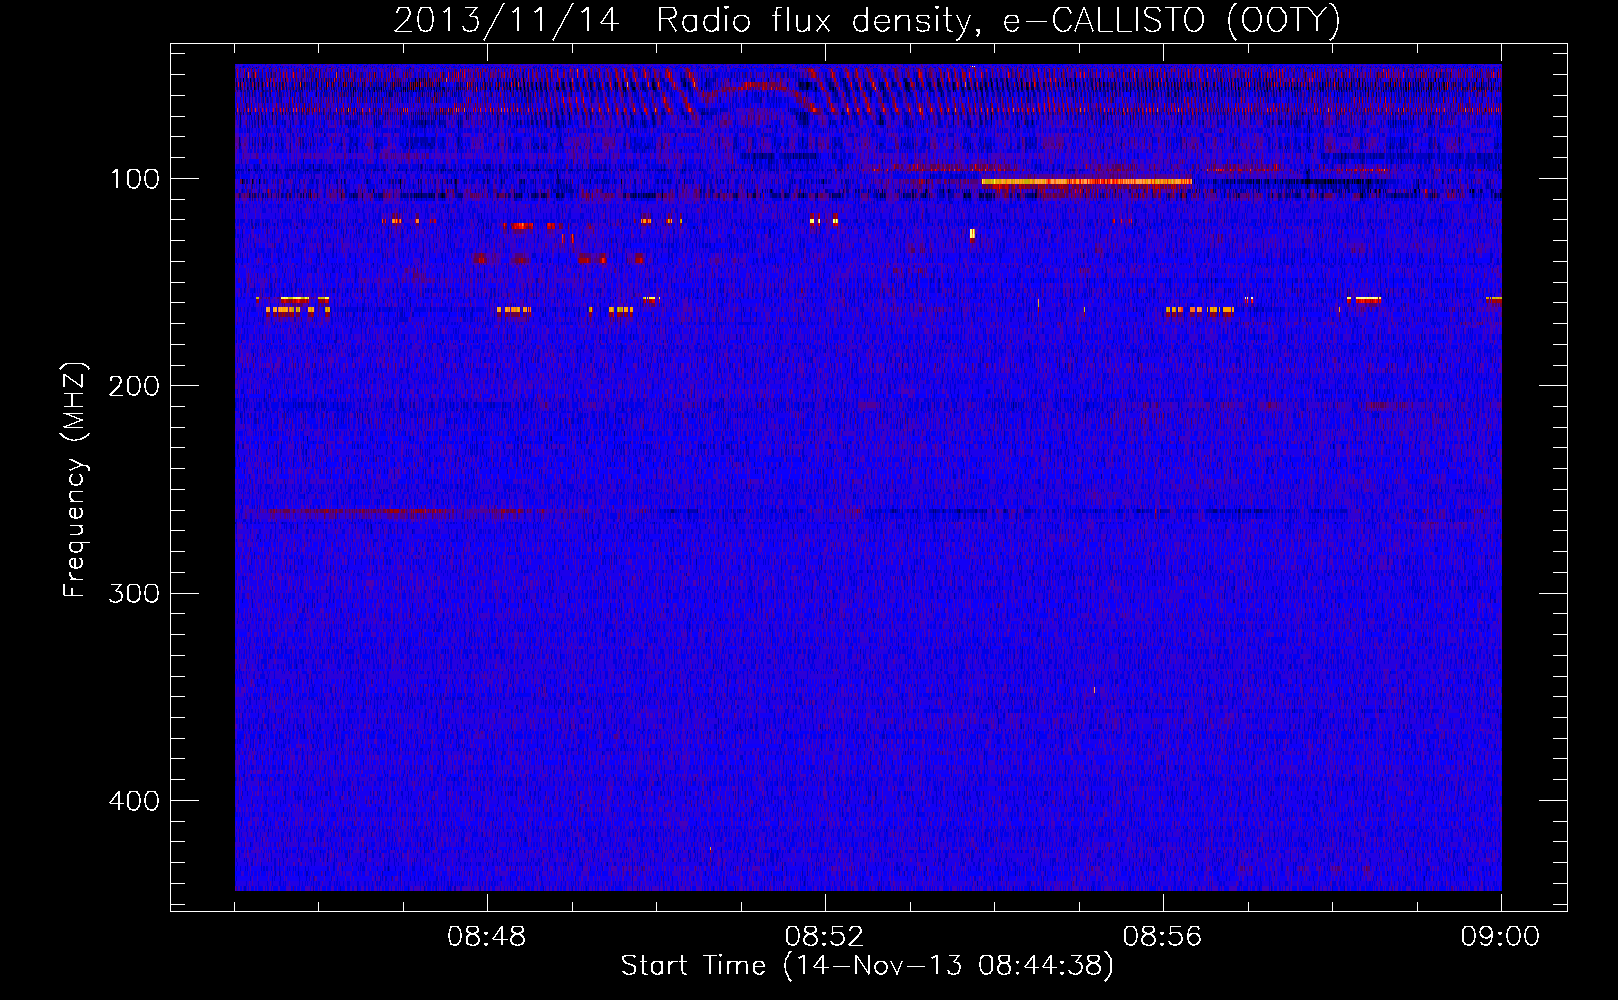The image size is (1618, 1000).
Task: Click the 08:56 time tick label
Action: point(1163,937)
